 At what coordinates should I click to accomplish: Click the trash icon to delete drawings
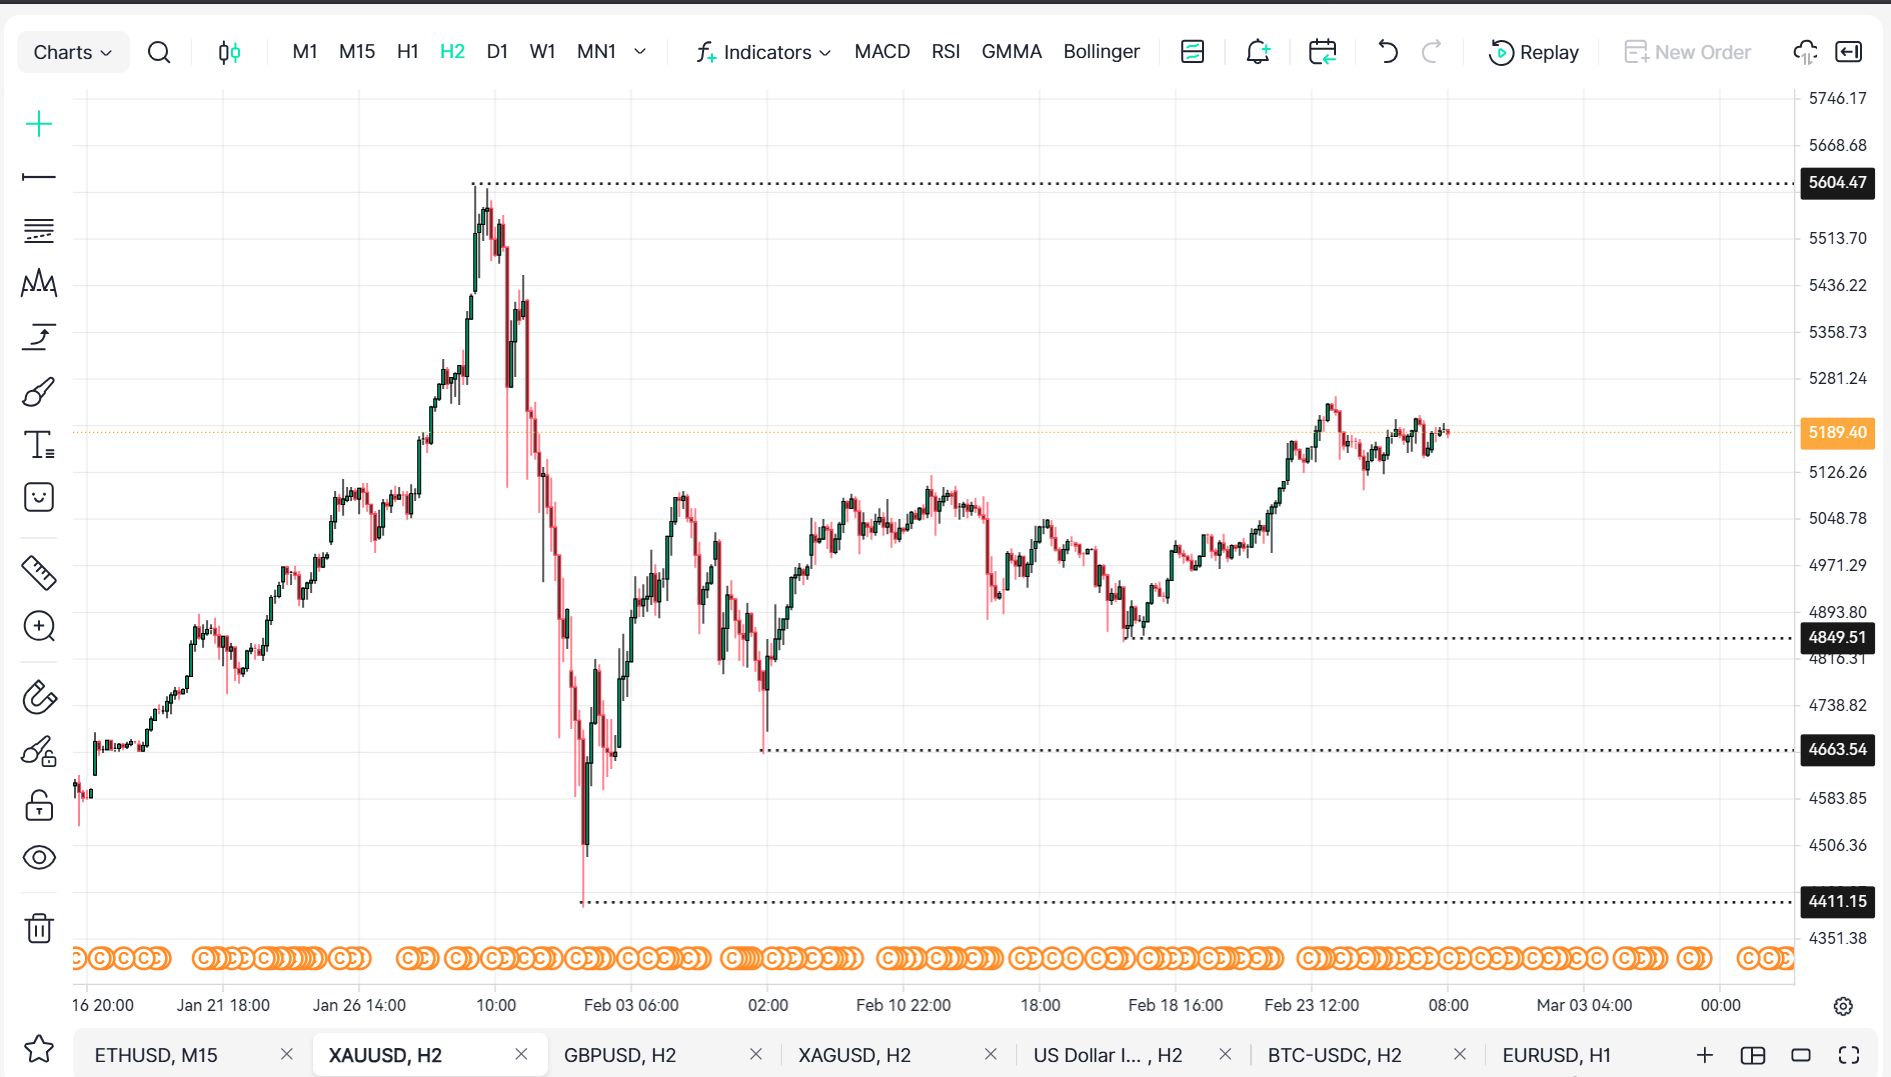[x=39, y=928]
